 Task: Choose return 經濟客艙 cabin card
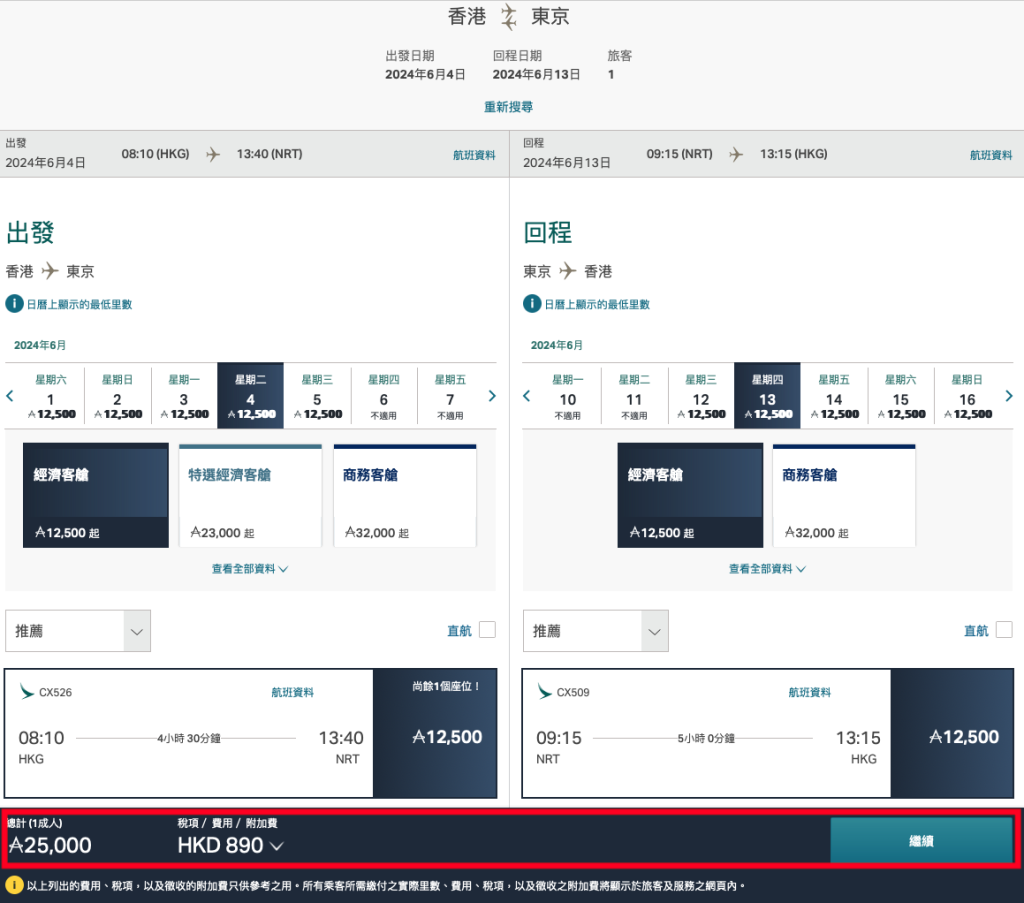click(690, 496)
